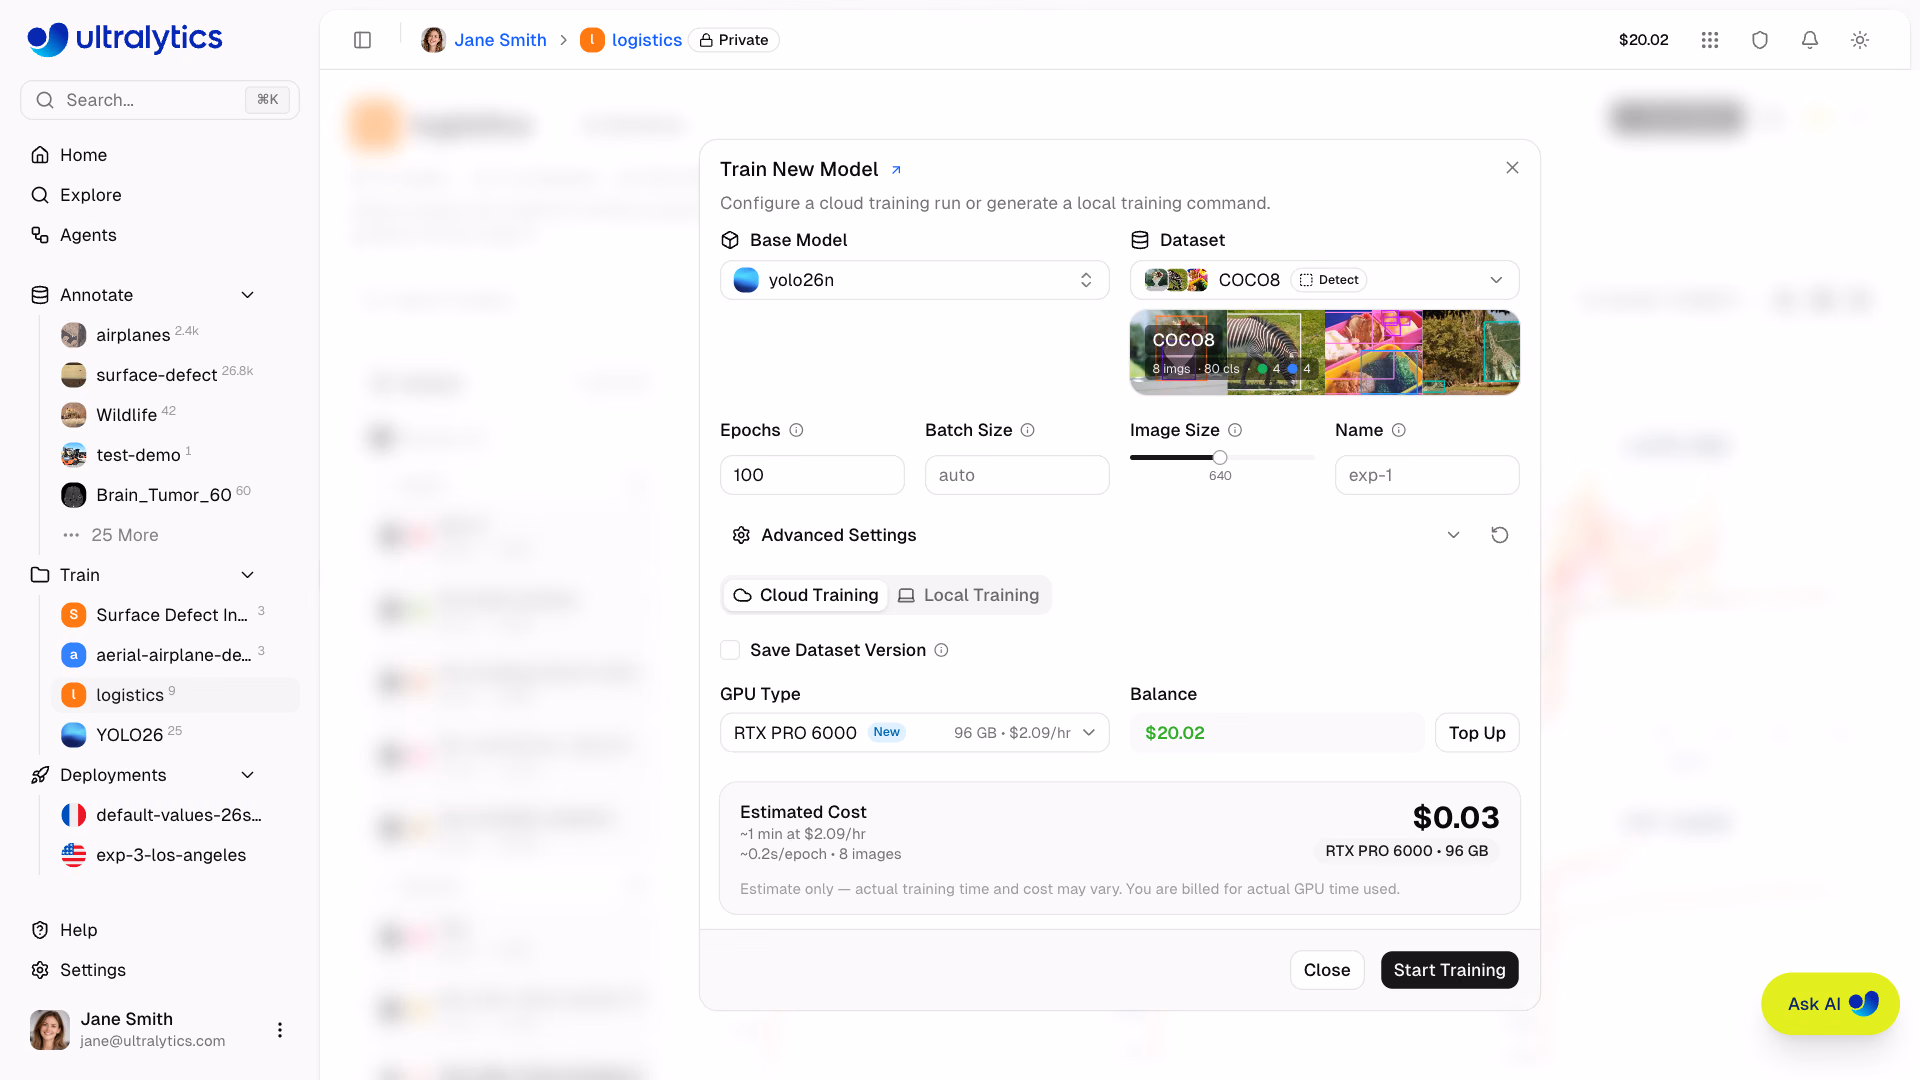Show Epochs info tooltip icon

coord(796,430)
